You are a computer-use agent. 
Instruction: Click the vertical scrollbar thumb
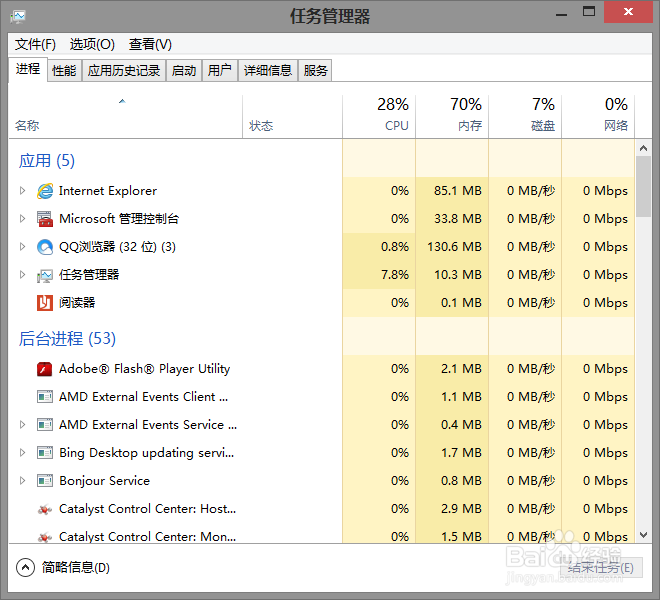pyautogui.click(x=643, y=187)
